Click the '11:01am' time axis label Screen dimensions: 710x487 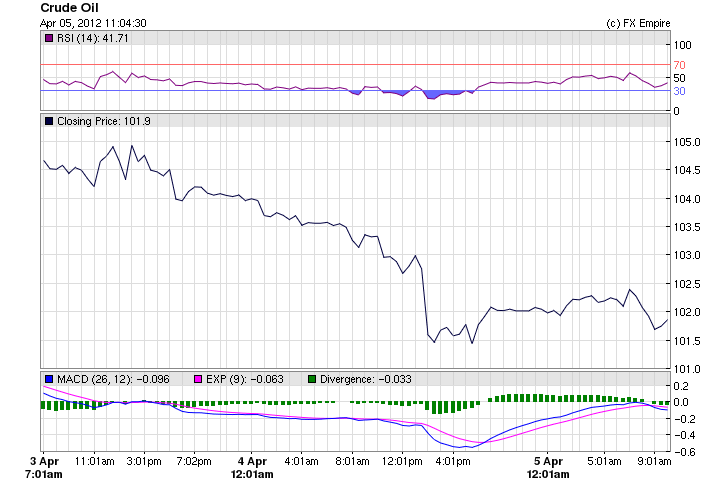[95, 462]
